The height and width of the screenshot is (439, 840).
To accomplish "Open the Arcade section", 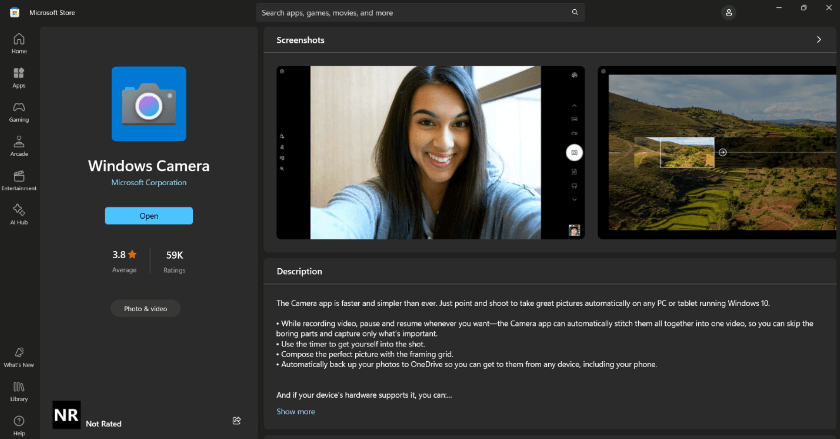I will coord(19,146).
